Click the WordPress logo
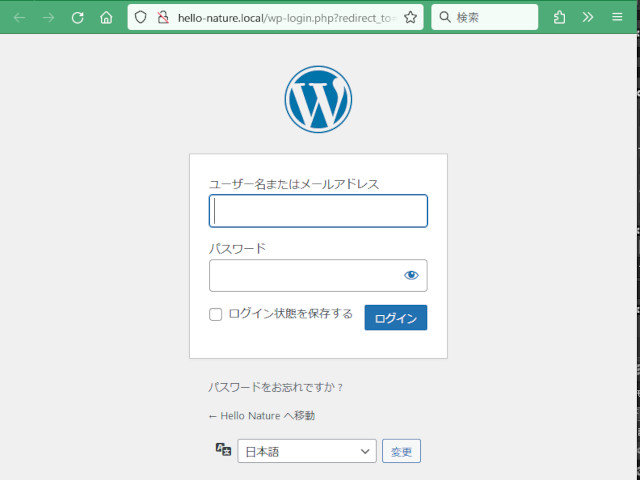This screenshot has width=640, height=480. click(x=318, y=99)
